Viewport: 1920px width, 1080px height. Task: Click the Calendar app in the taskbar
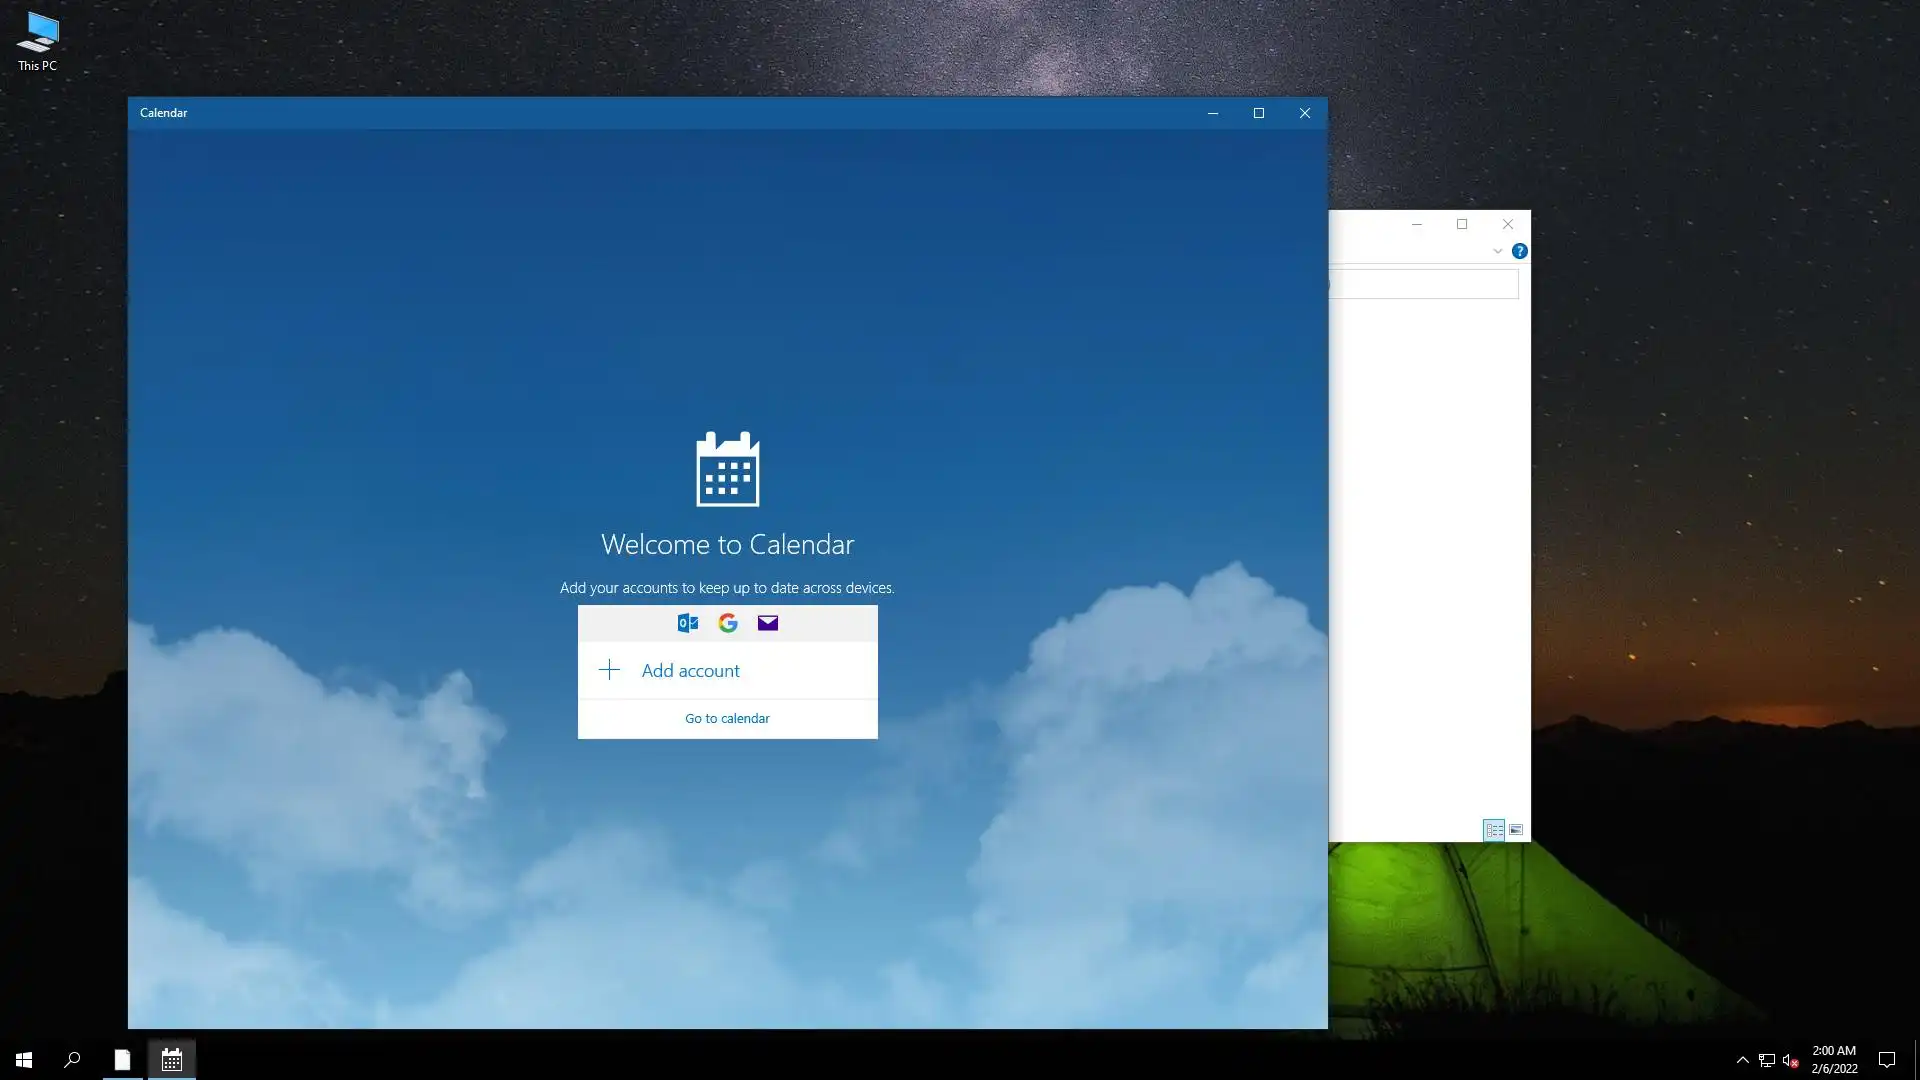point(172,1060)
